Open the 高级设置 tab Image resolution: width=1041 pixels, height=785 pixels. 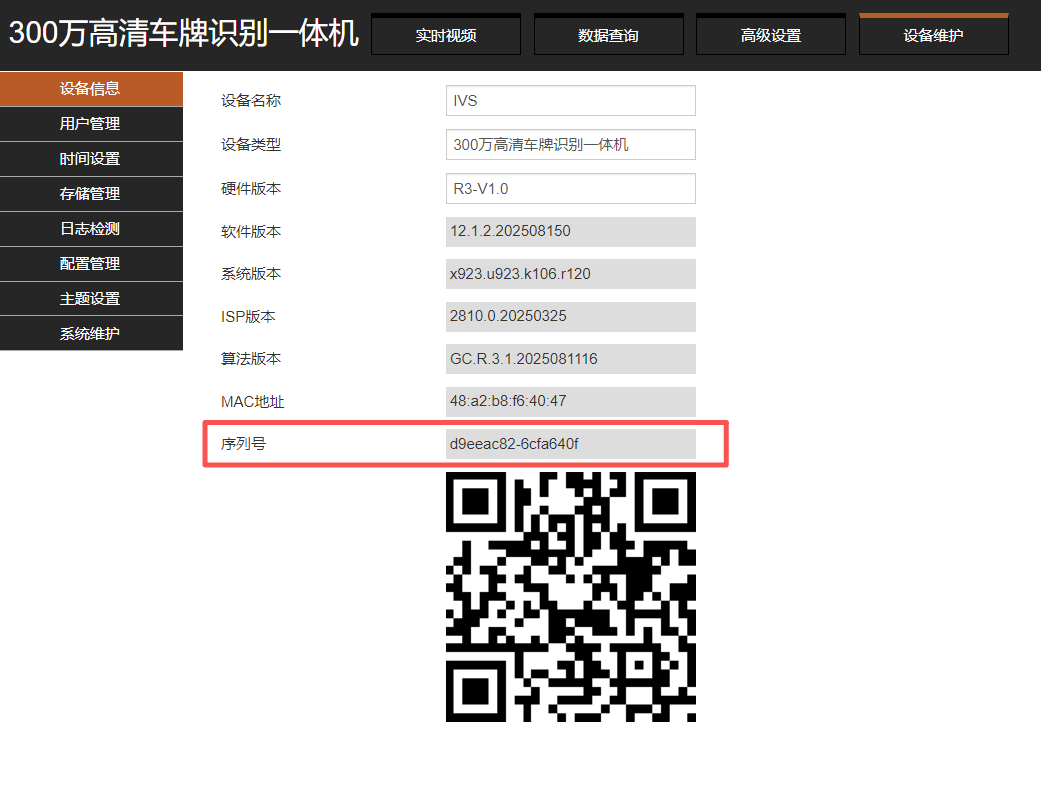[x=770, y=36]
